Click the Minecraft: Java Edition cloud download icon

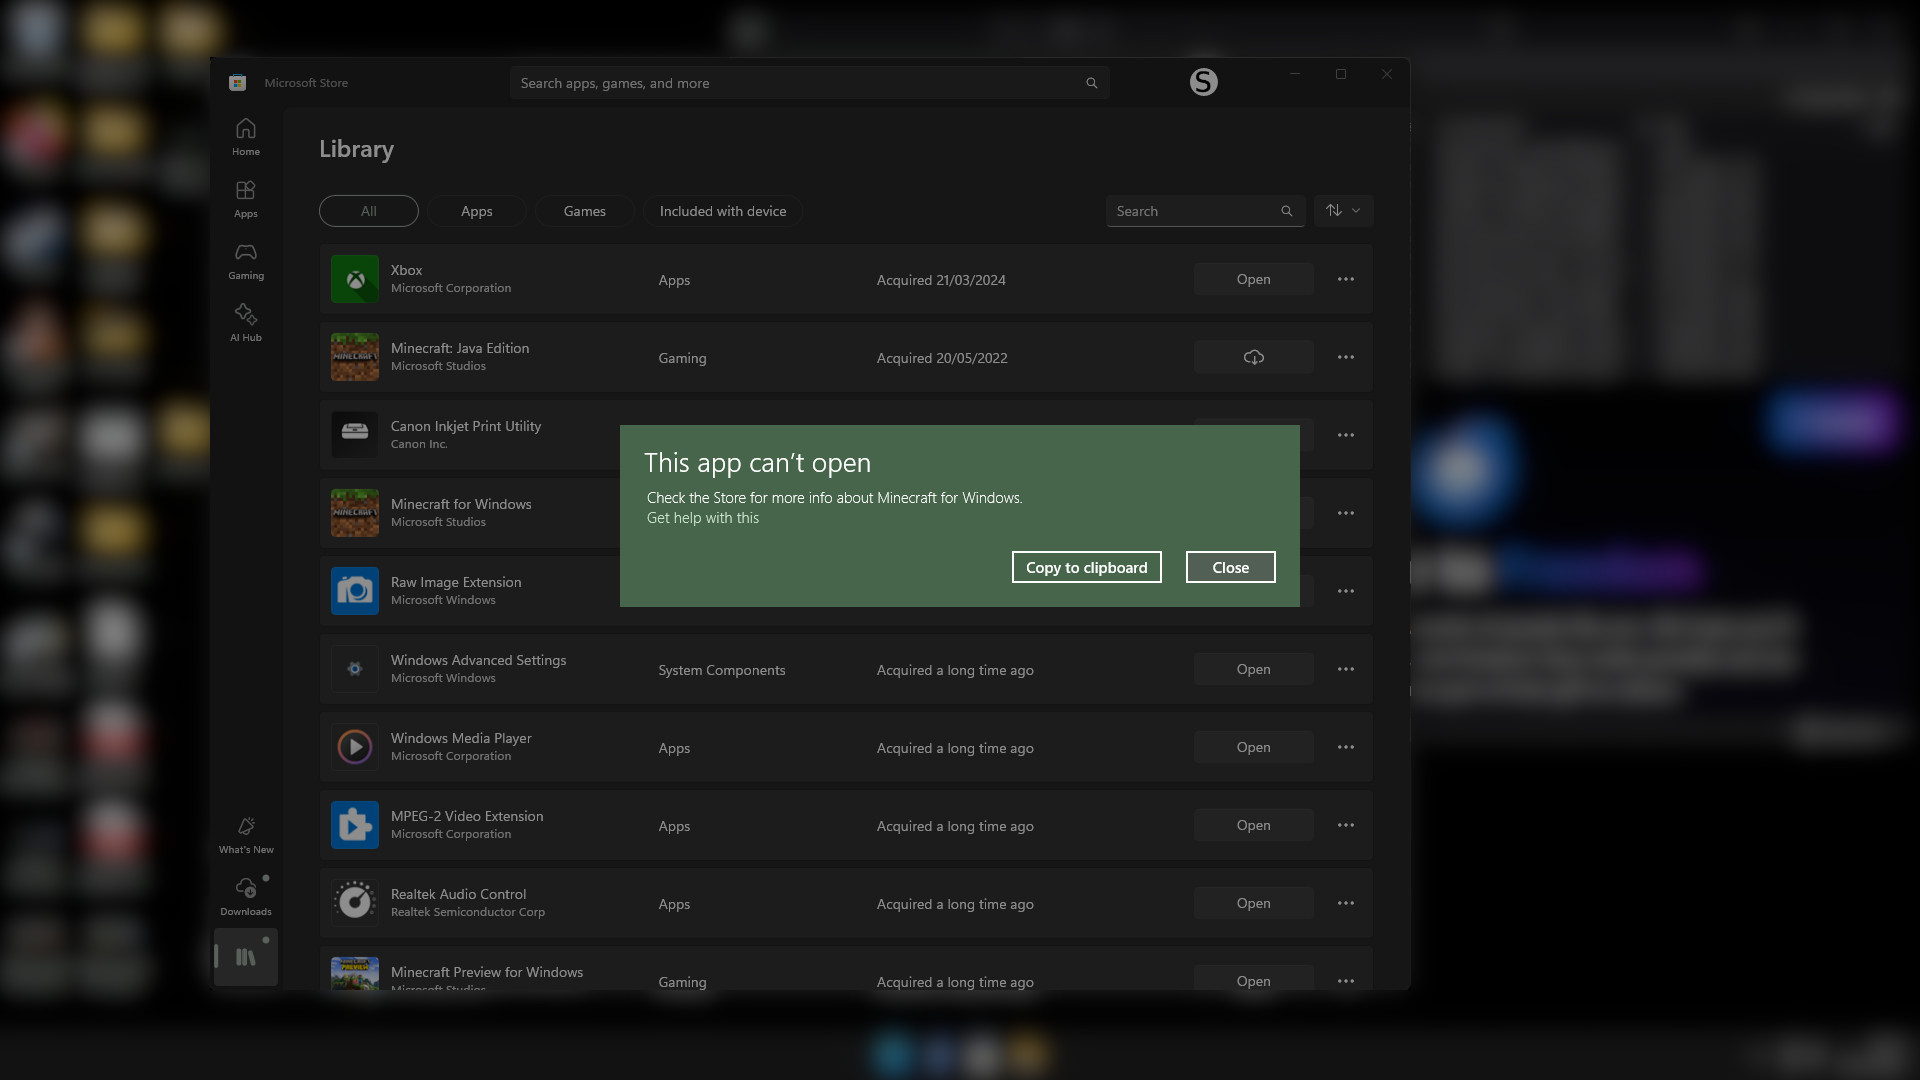pos(1253,357)
